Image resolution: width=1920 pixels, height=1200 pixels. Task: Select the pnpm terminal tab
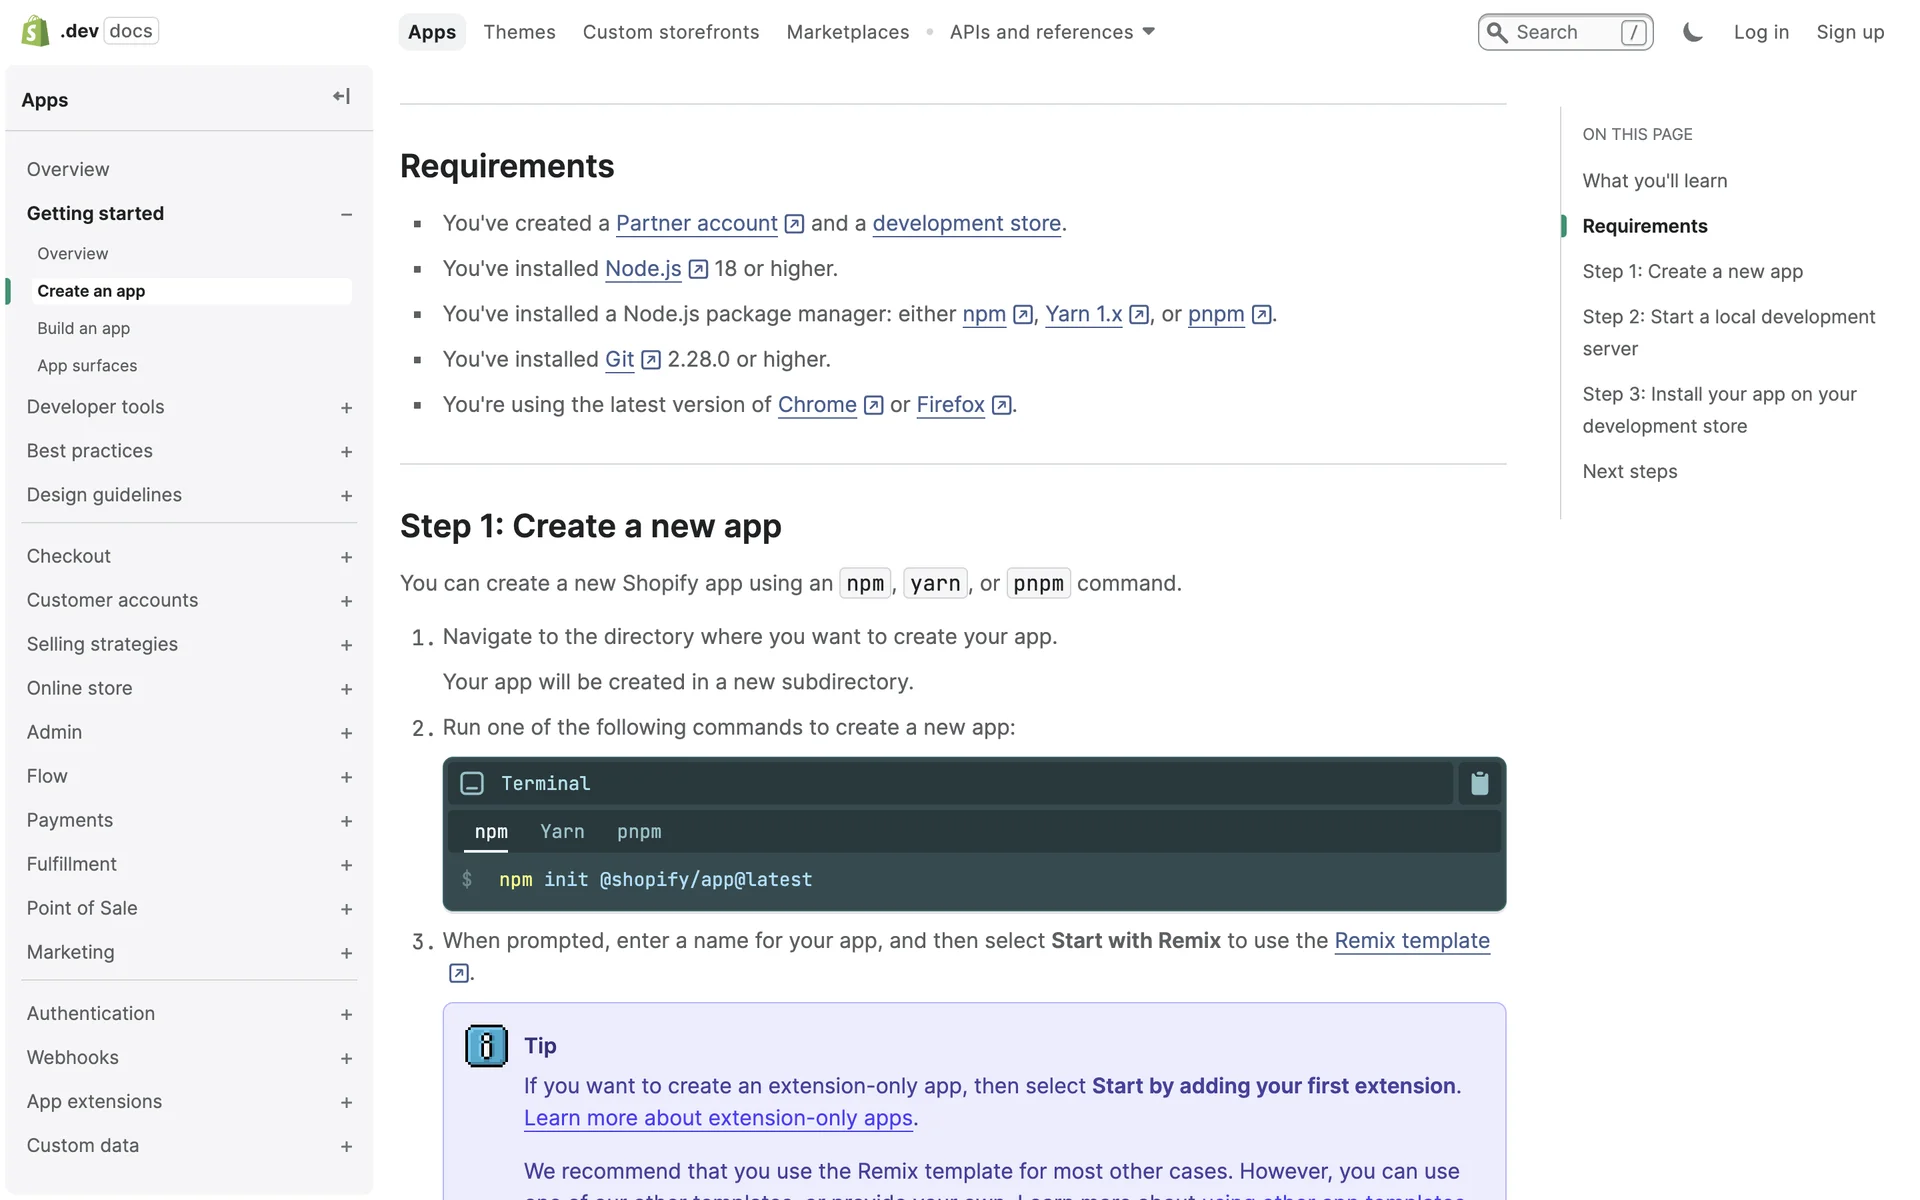[x=639, y=832]
